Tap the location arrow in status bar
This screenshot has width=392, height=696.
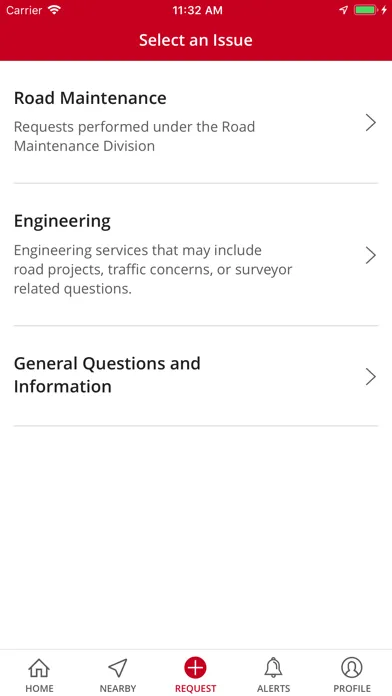pos(344,10)
